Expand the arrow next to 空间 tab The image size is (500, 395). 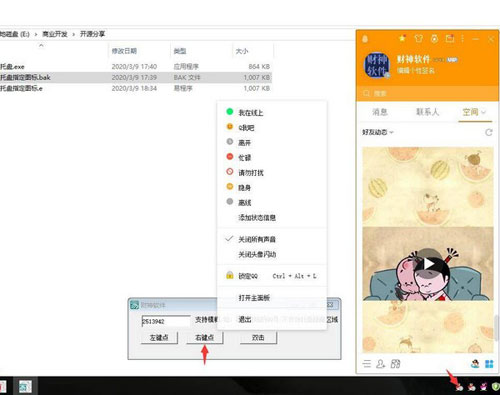[483, 112]
